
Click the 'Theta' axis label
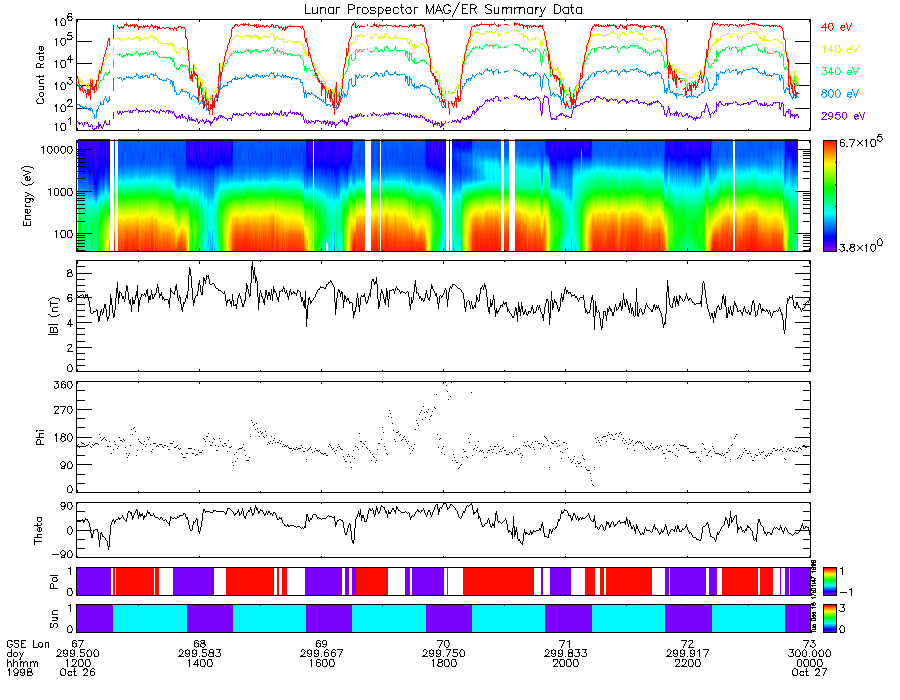tap(38, 531)
